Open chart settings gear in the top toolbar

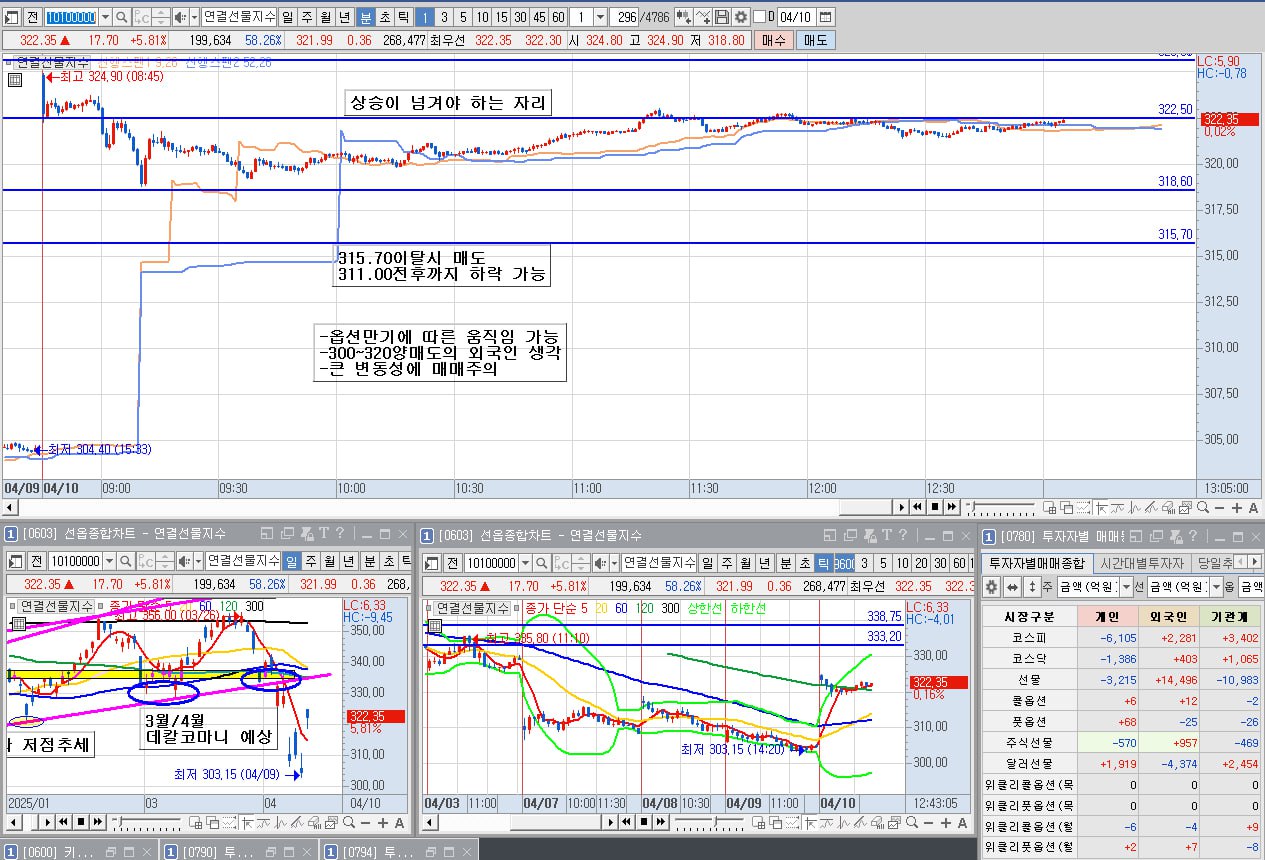740,17
